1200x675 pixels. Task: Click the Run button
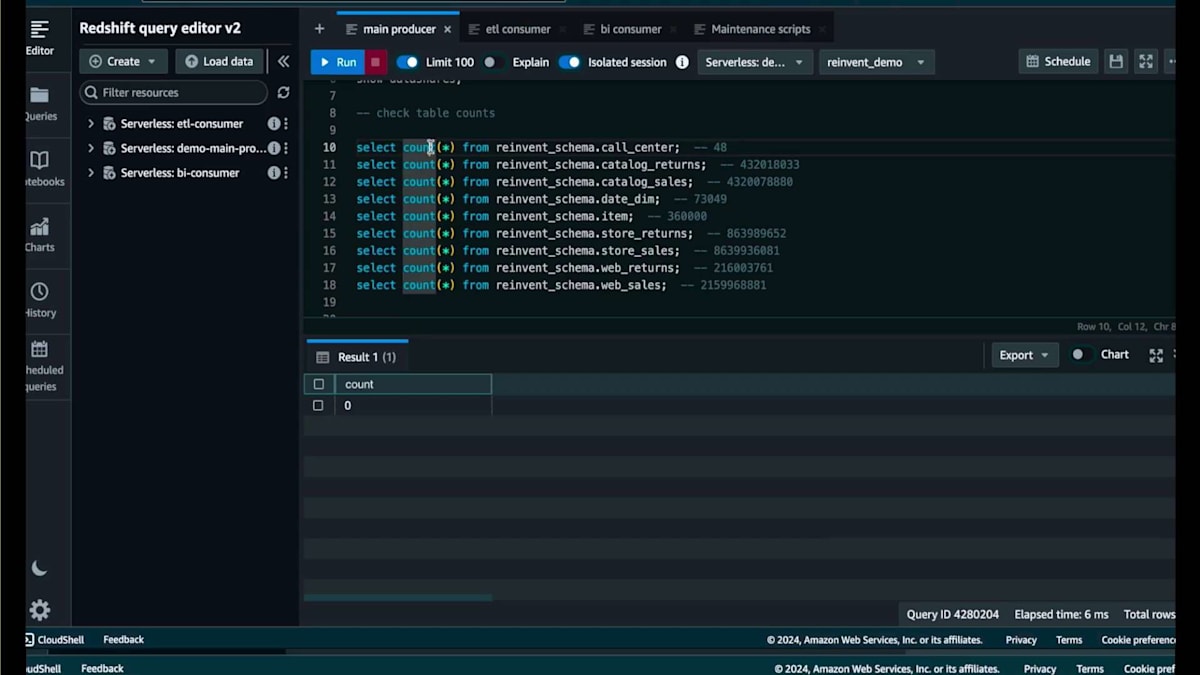pyautogui.click(x=337, y=62)
